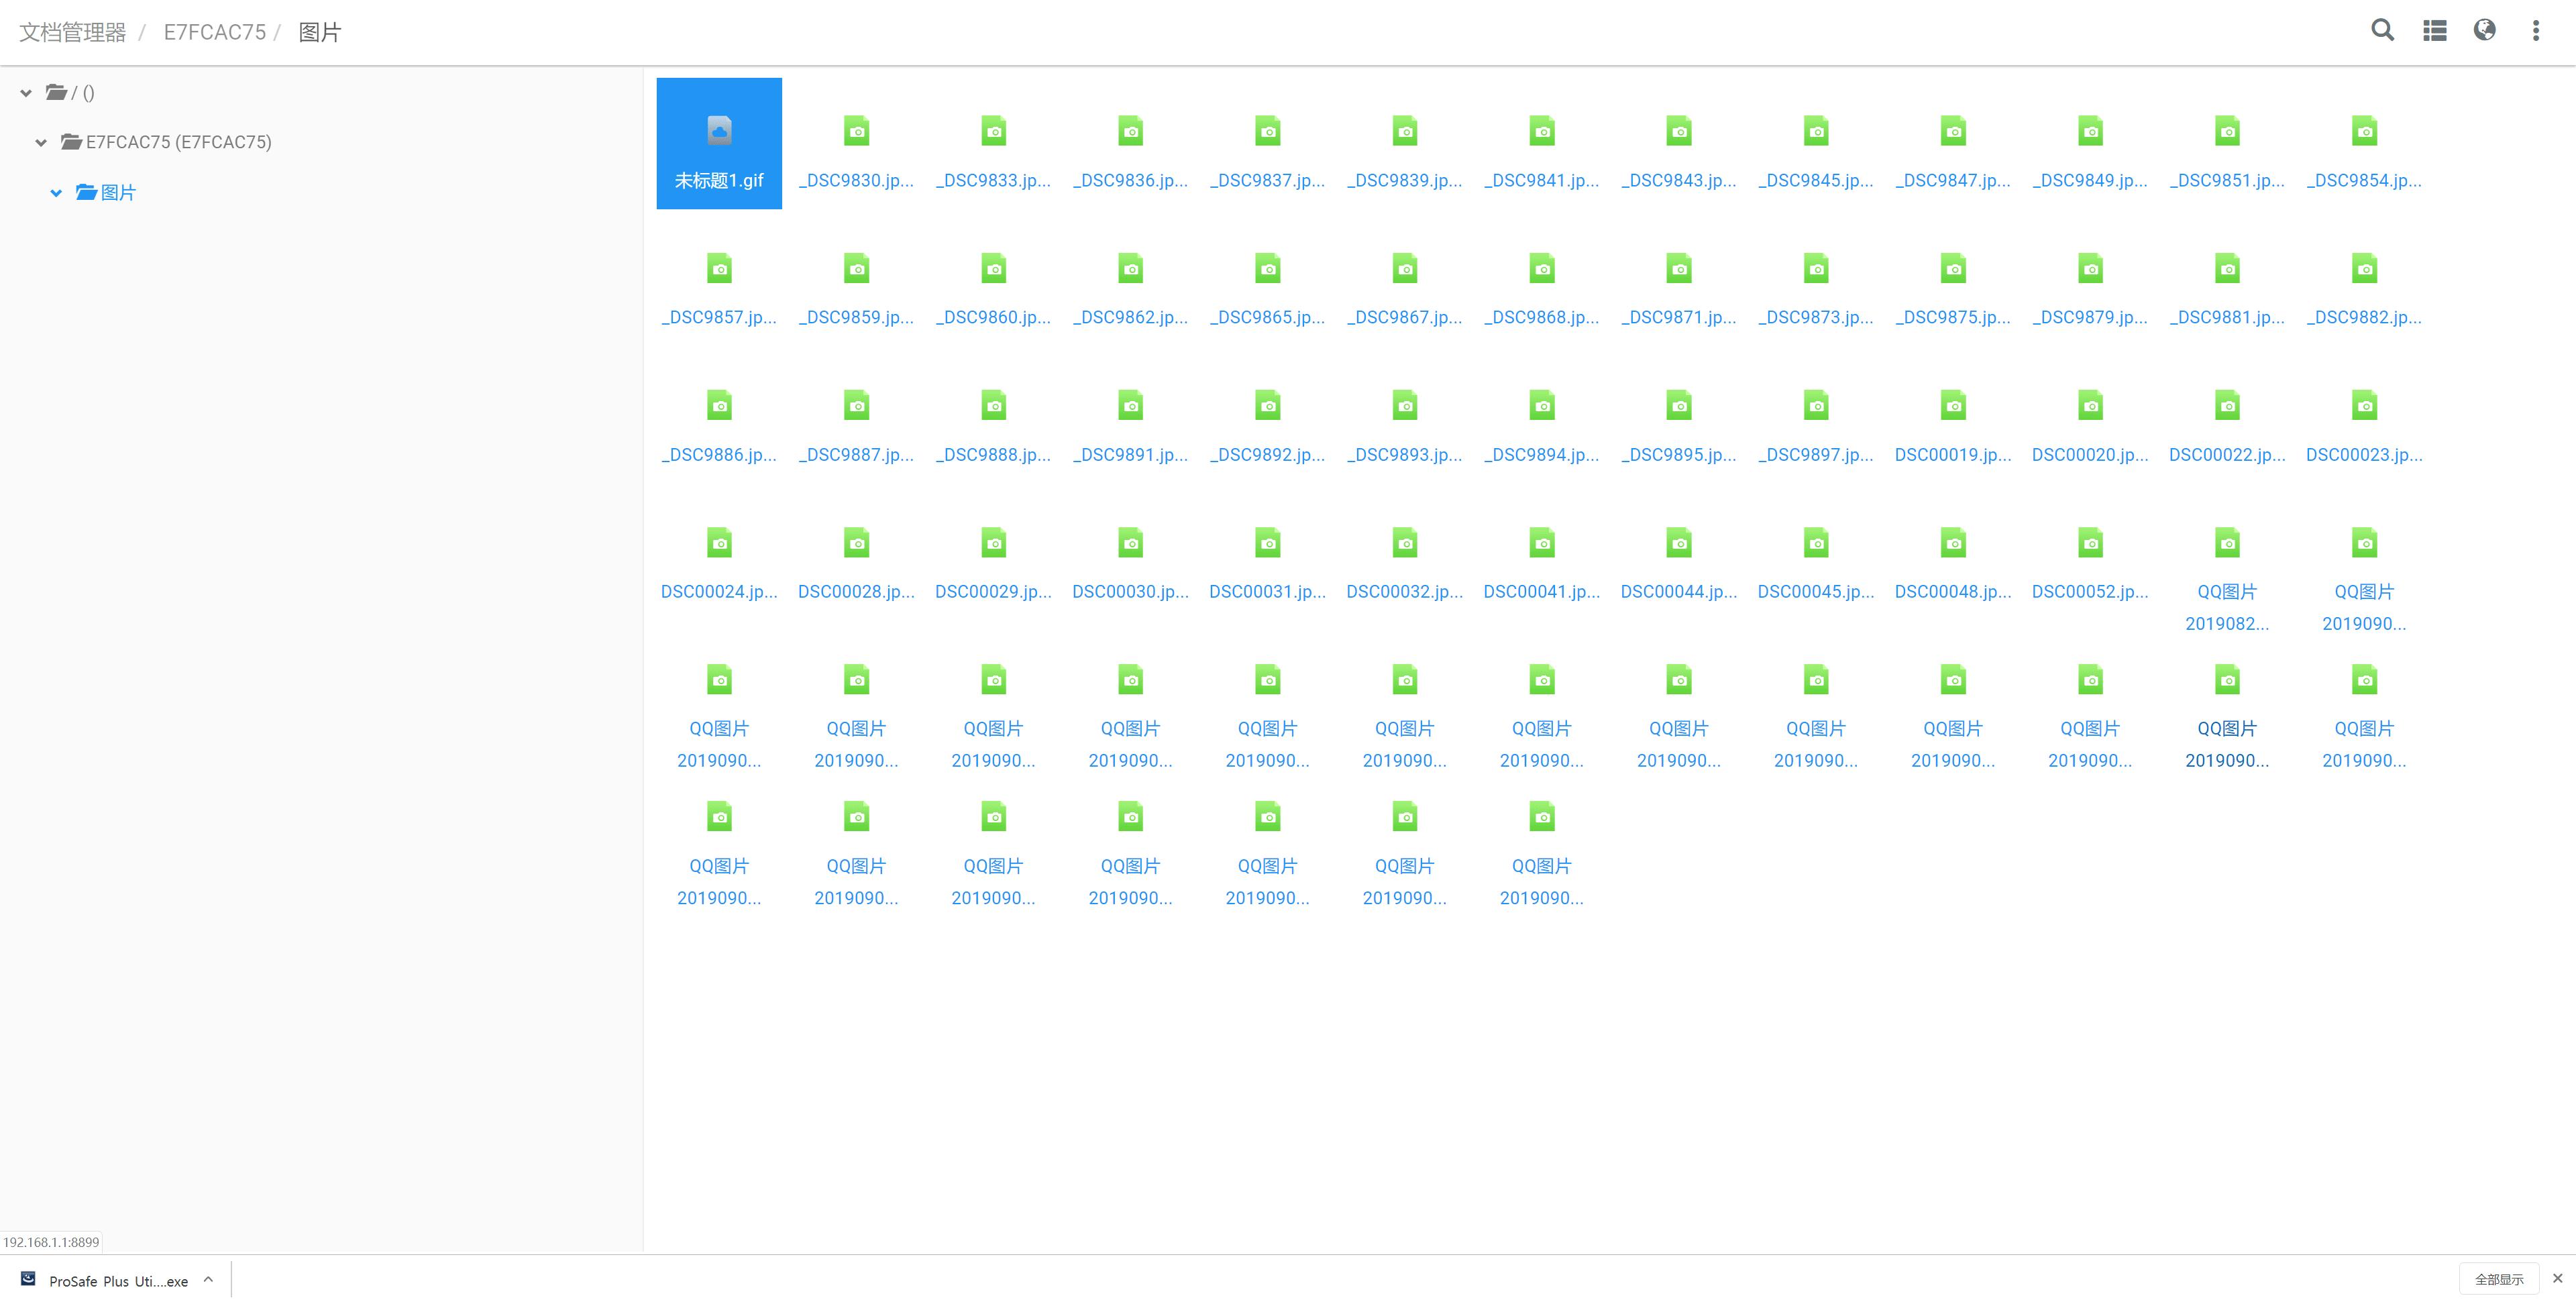Collapse the root / () tree node
Screen dimensions: 2576x1304
pos(26,93)
